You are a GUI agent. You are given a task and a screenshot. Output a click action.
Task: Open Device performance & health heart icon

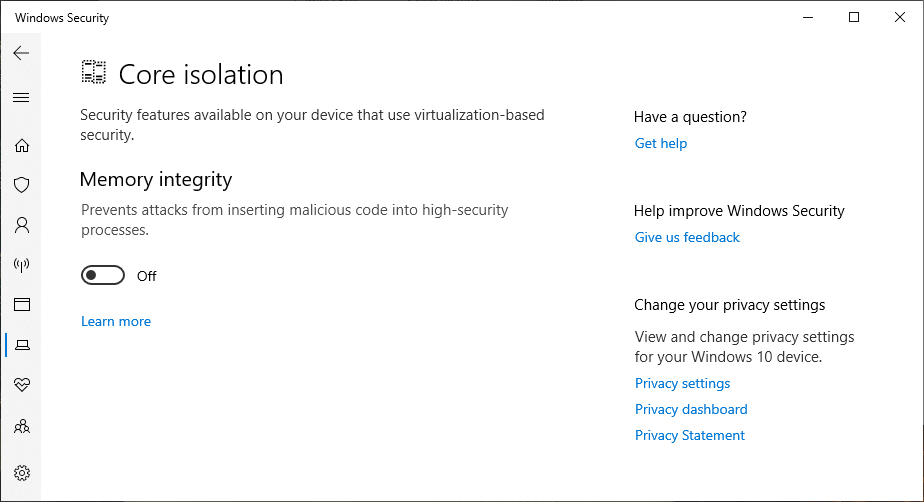pos(21,385)
